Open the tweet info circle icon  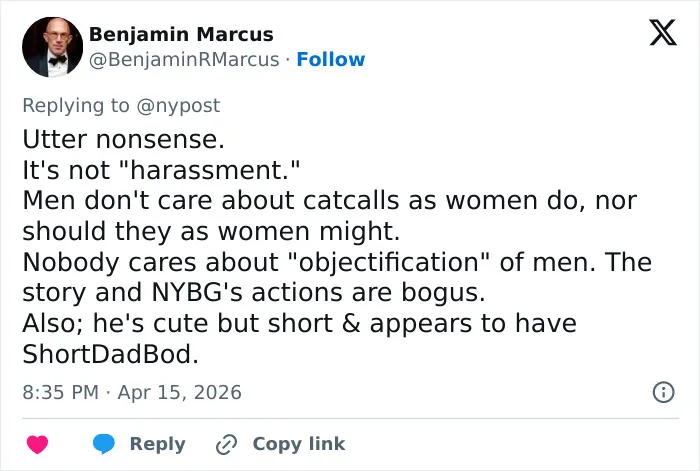click(663, 392)
